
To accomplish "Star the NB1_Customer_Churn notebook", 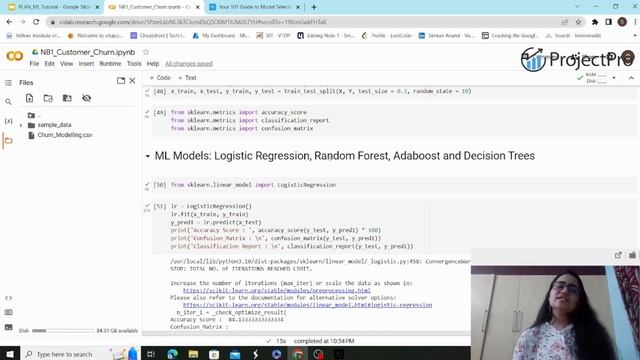I will [x=146, y=52].
